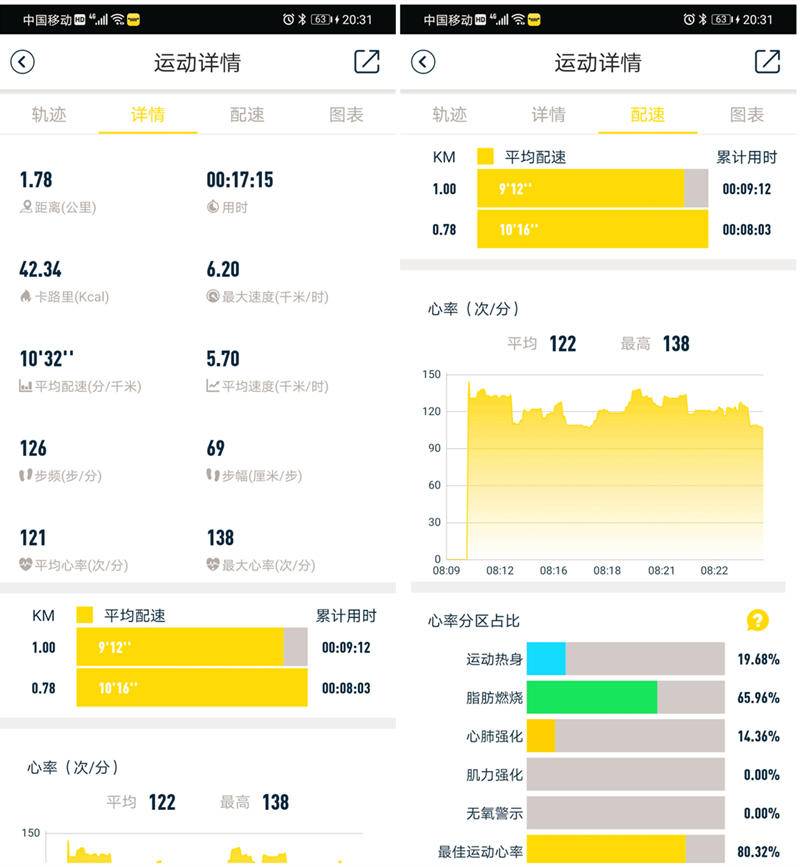Screen dimensions: 800x867
Task: Tap 00:08:03 cumulative time on left screen
Action: click(x=346, y=688)
